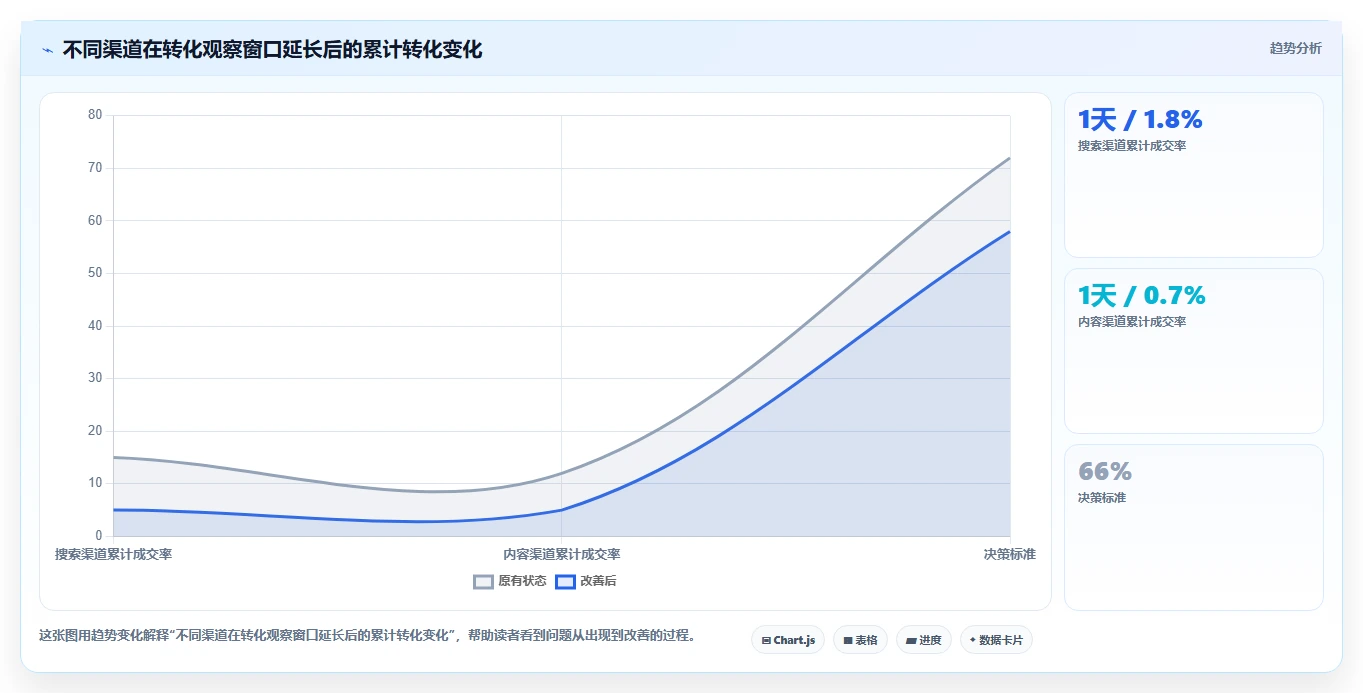Click the chart title 不同渠道在转化观察窗口延长后的累计转化变化
1363x693 pixels.
point(272,50)
